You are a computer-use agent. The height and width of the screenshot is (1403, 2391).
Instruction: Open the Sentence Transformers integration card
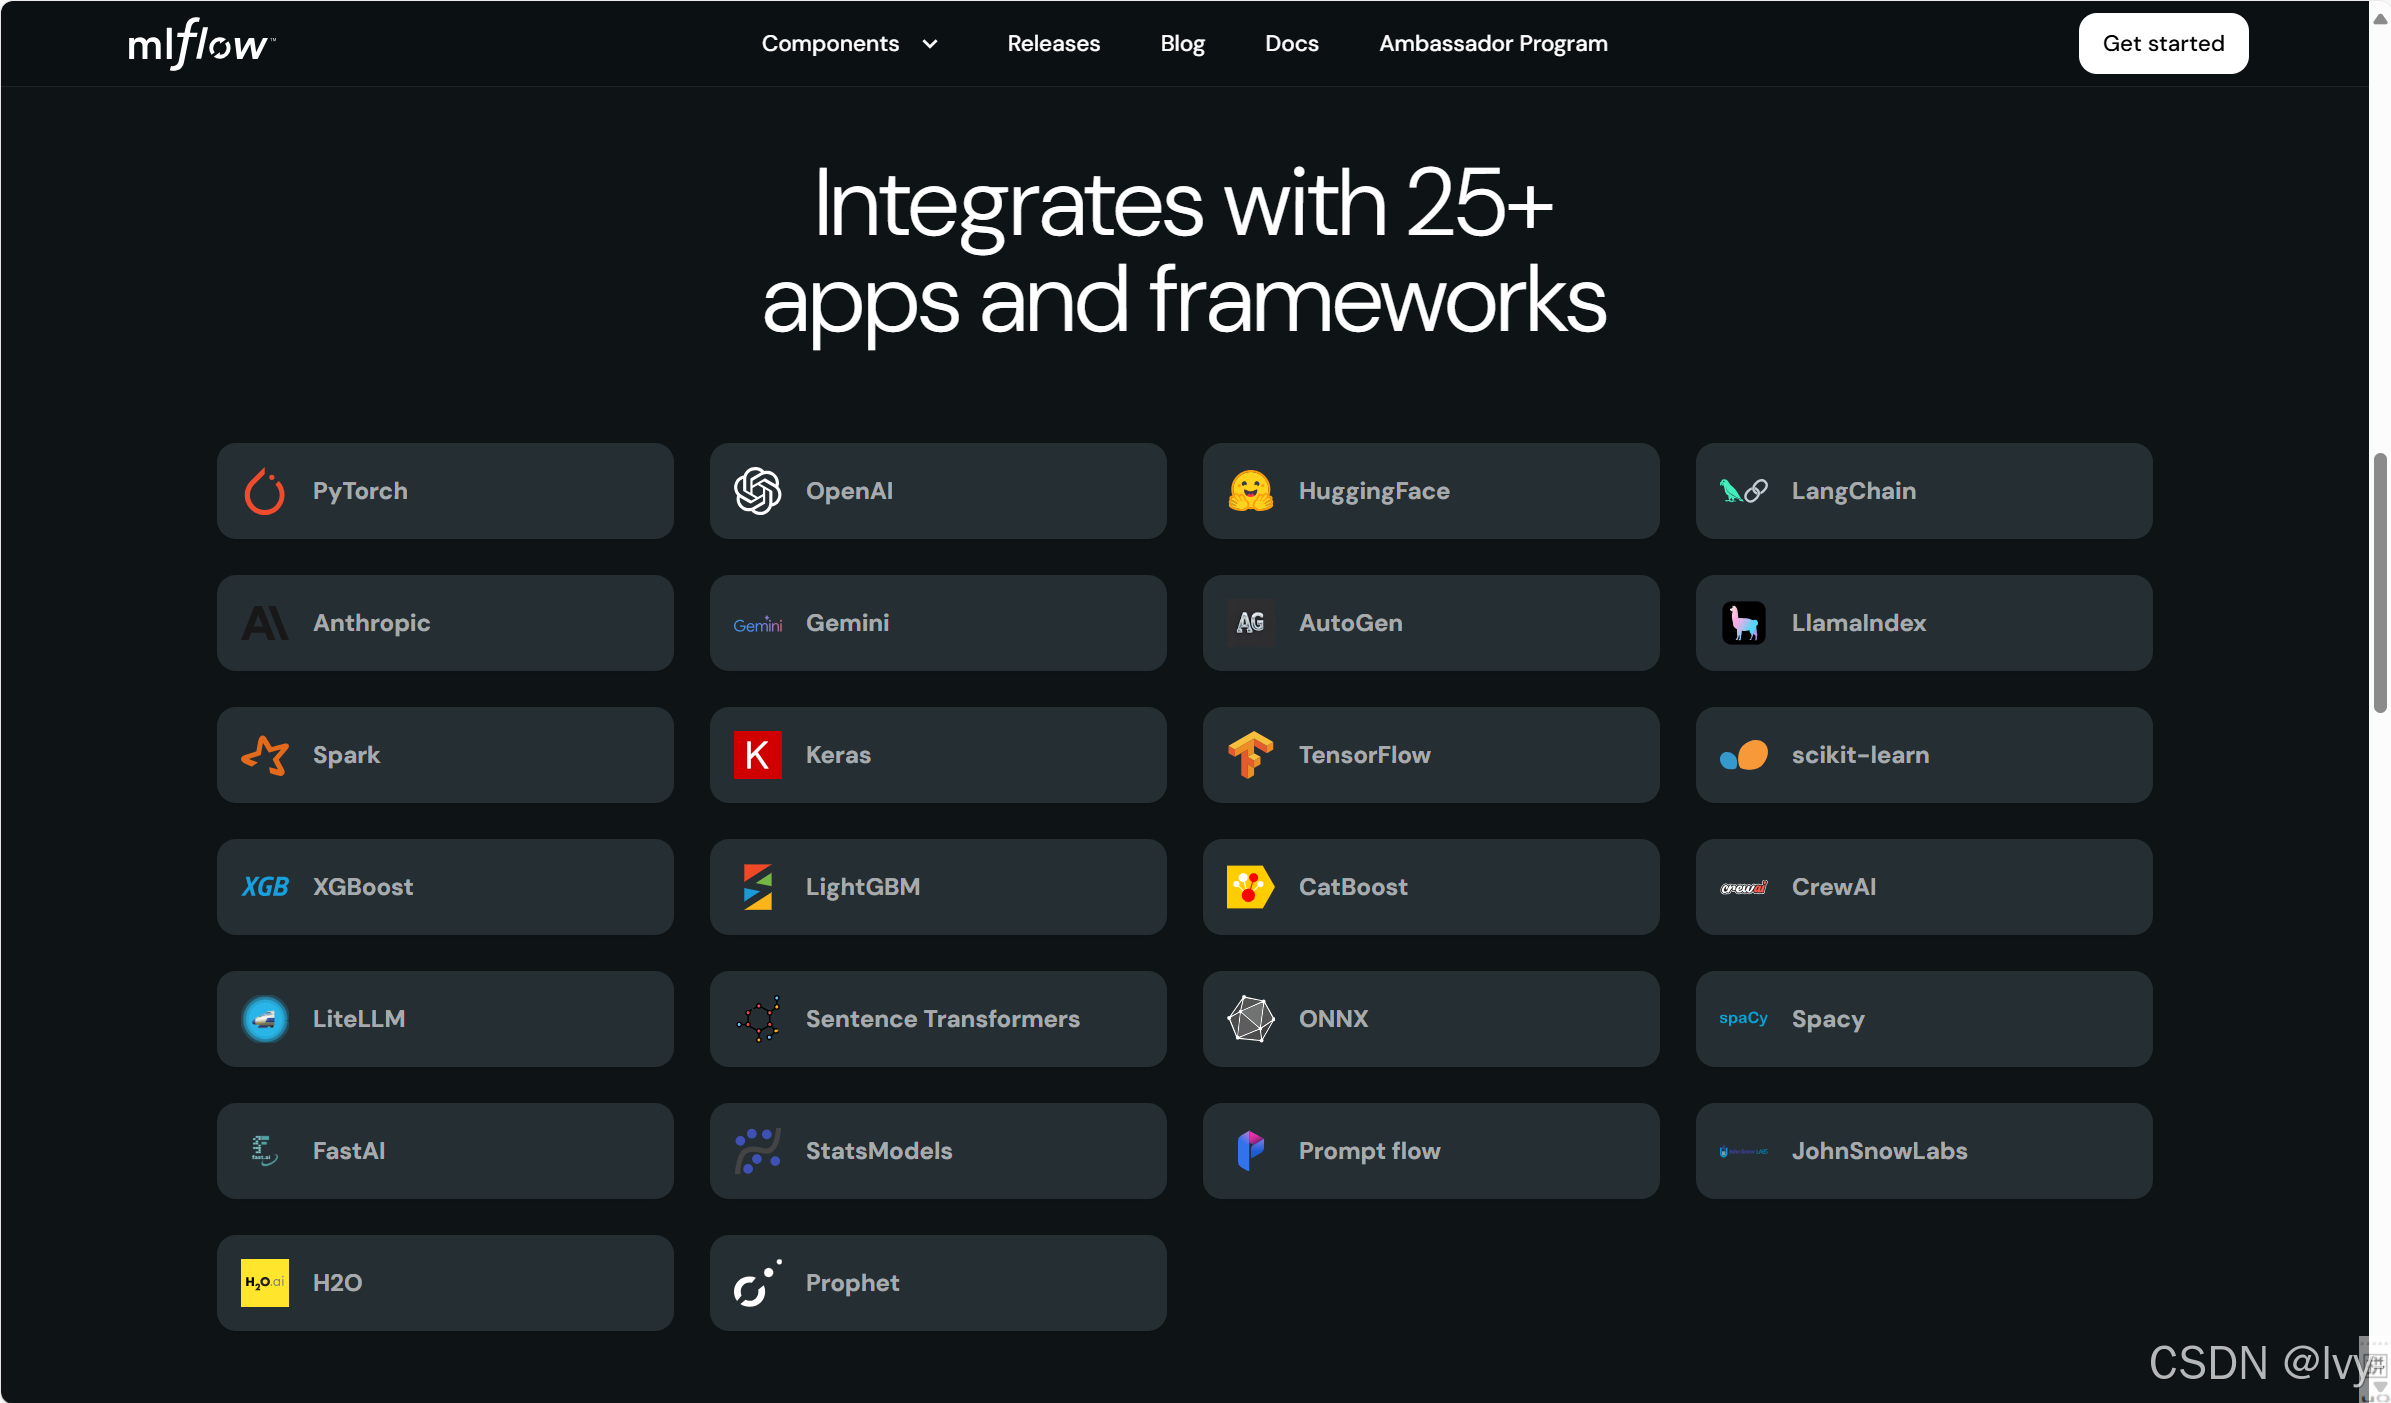[x=938, y=1019]
